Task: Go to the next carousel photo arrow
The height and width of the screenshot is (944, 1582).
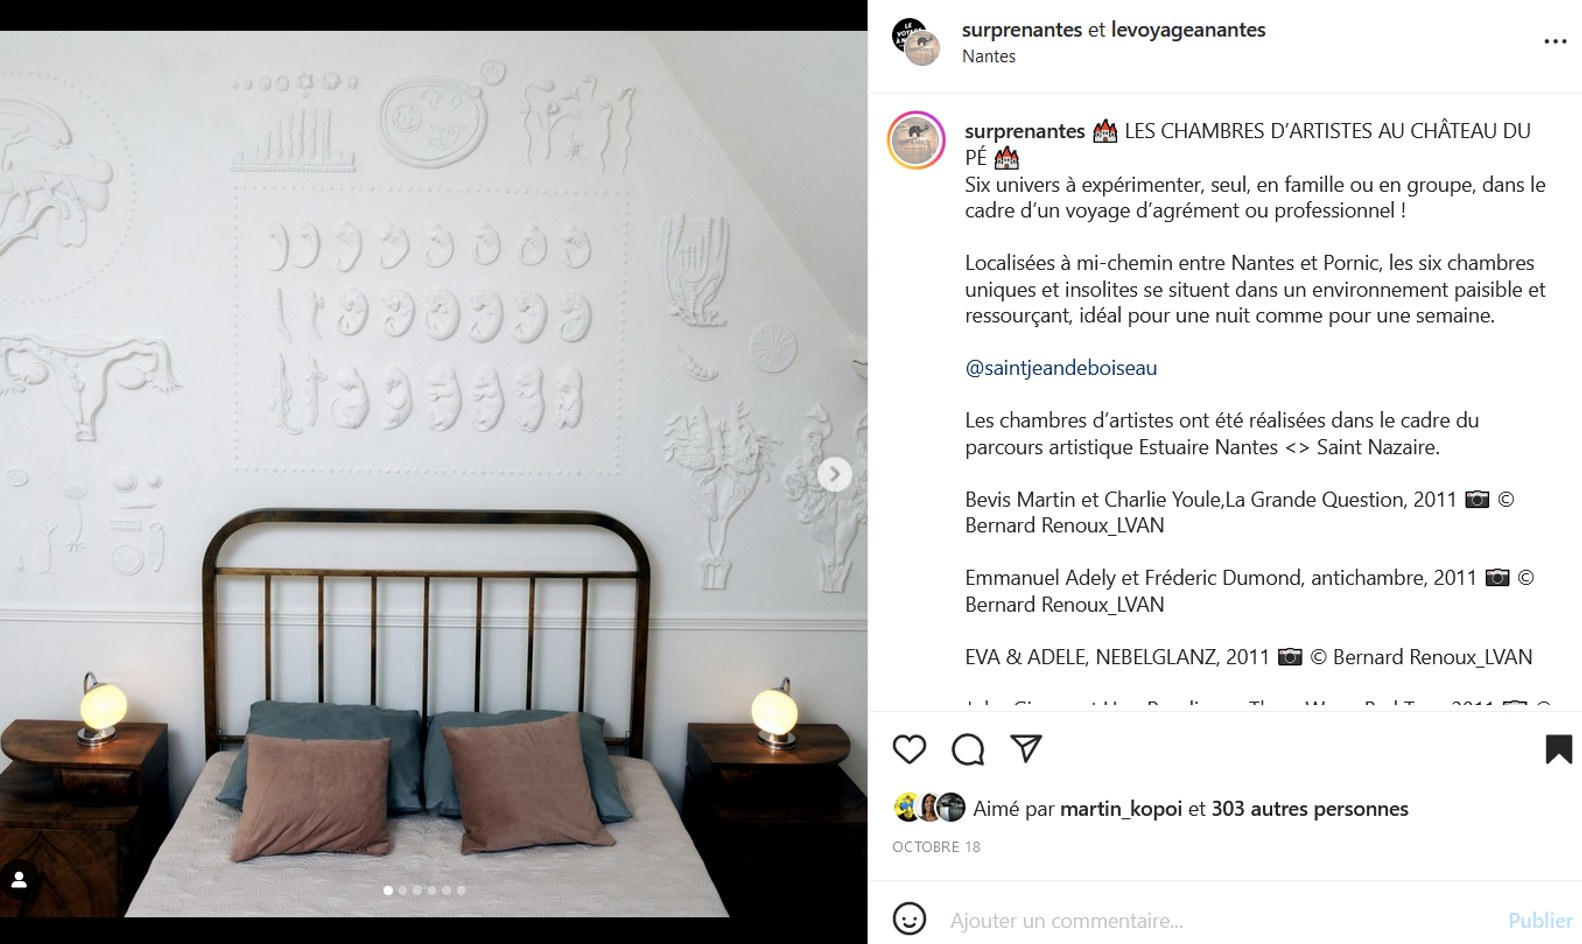Action: (834, 474)
